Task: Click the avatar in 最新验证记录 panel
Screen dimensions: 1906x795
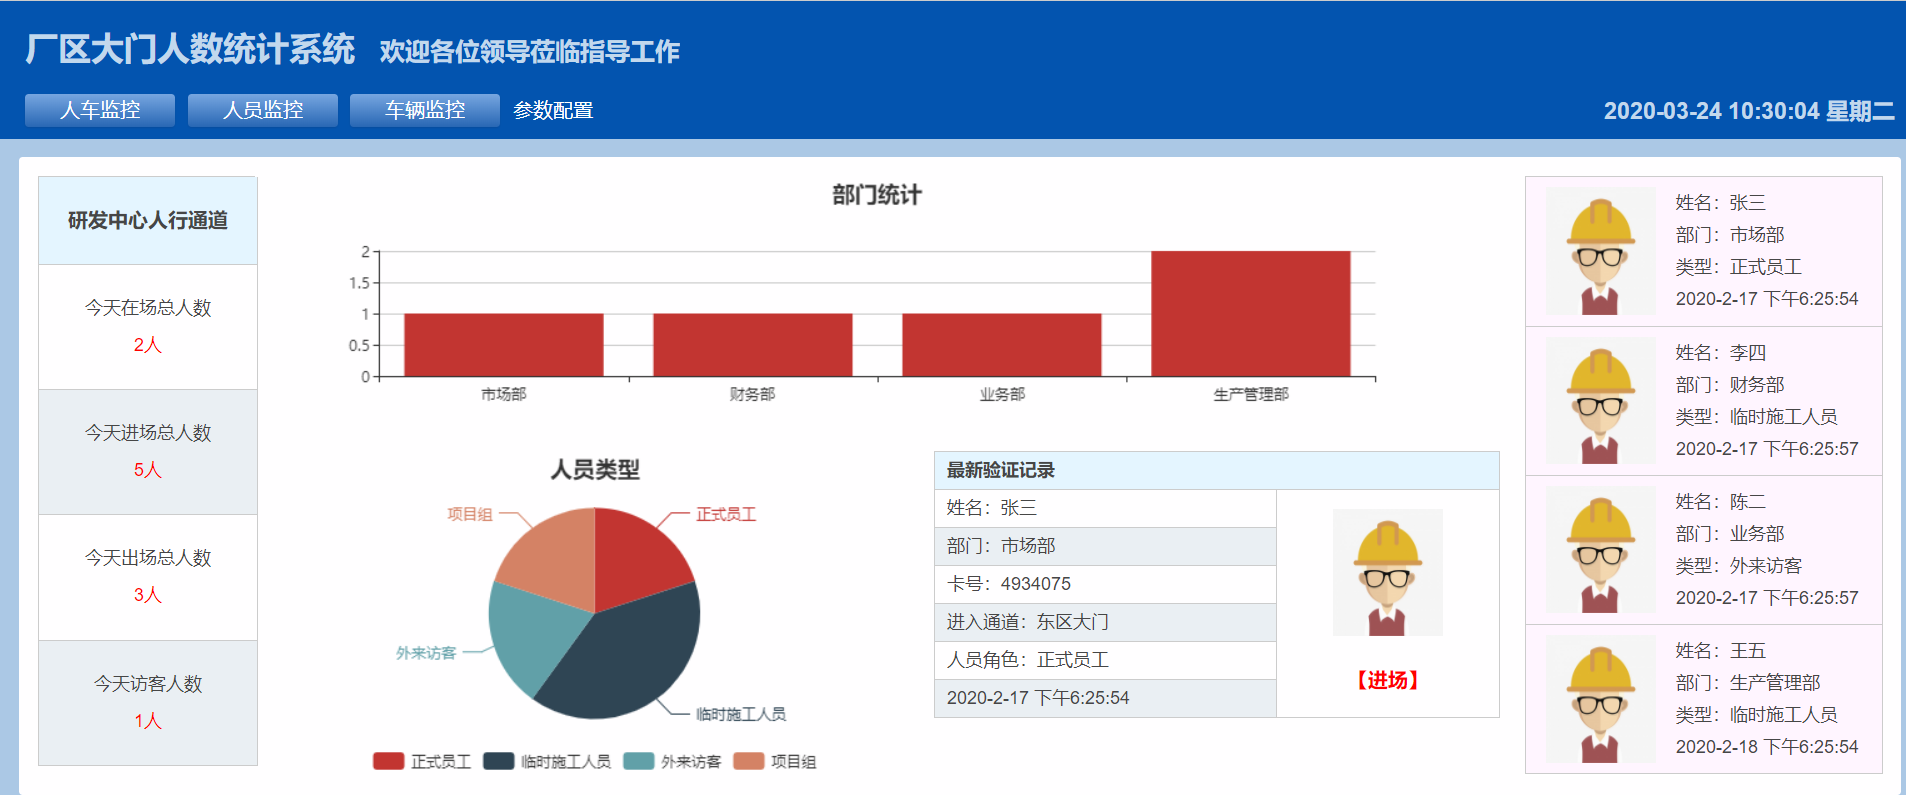Action: click(x=1387, y=573)
